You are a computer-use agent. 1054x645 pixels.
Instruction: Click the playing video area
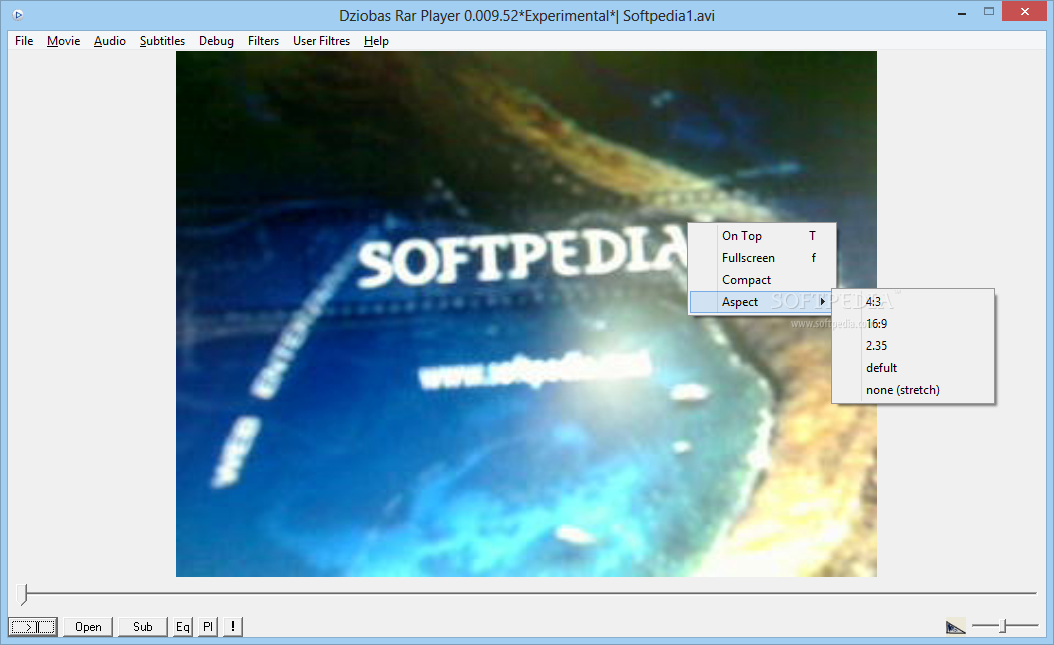pyautogui.click(x=526, y=314)
